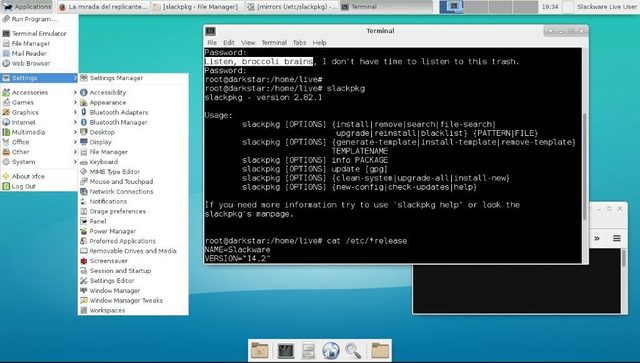
Task: Click the Terminal taskbar button
Action: pos(386,7)
